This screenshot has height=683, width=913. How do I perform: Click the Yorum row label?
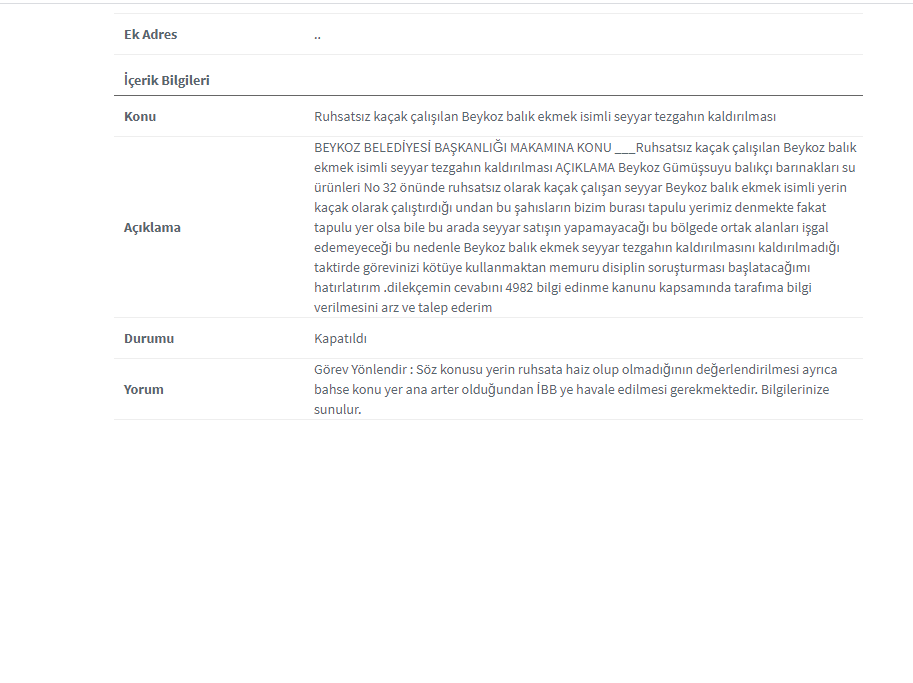point(143,390)
